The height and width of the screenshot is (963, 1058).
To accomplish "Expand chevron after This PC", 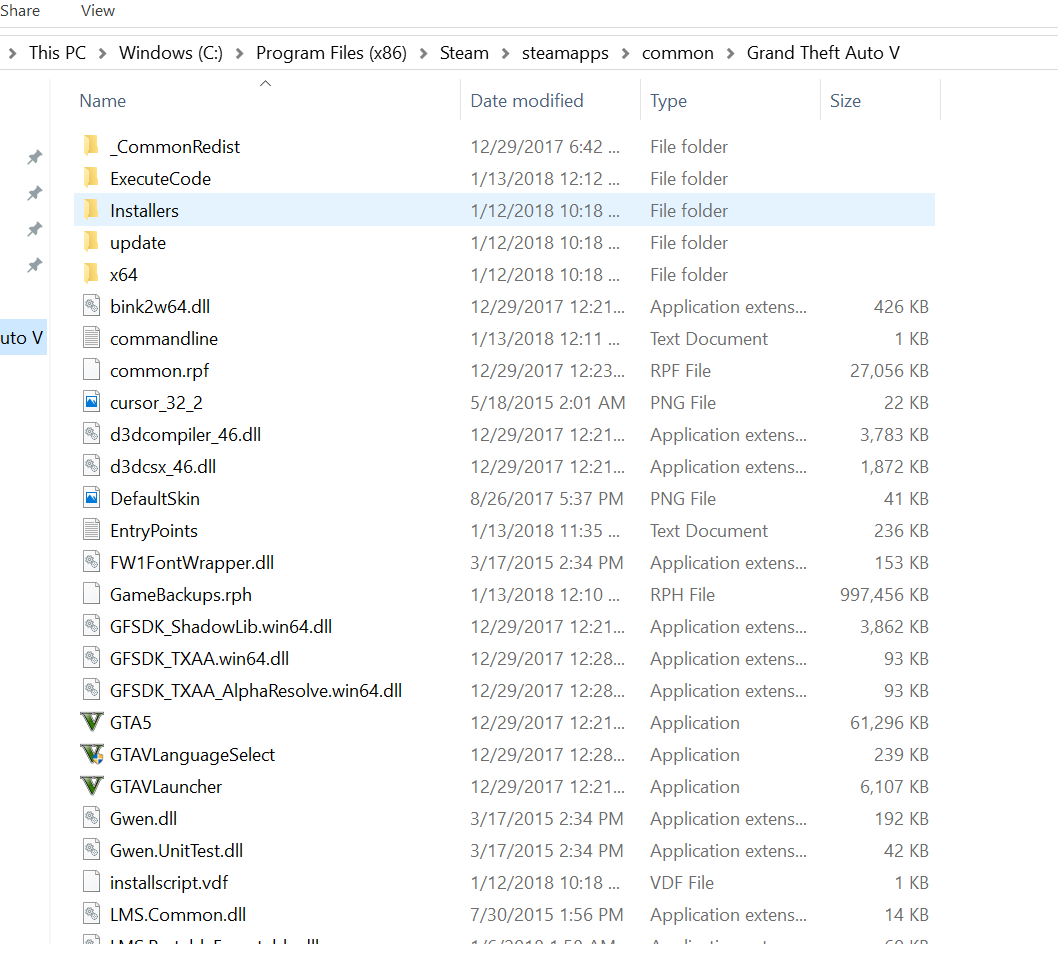I will [x=103, y=53].
